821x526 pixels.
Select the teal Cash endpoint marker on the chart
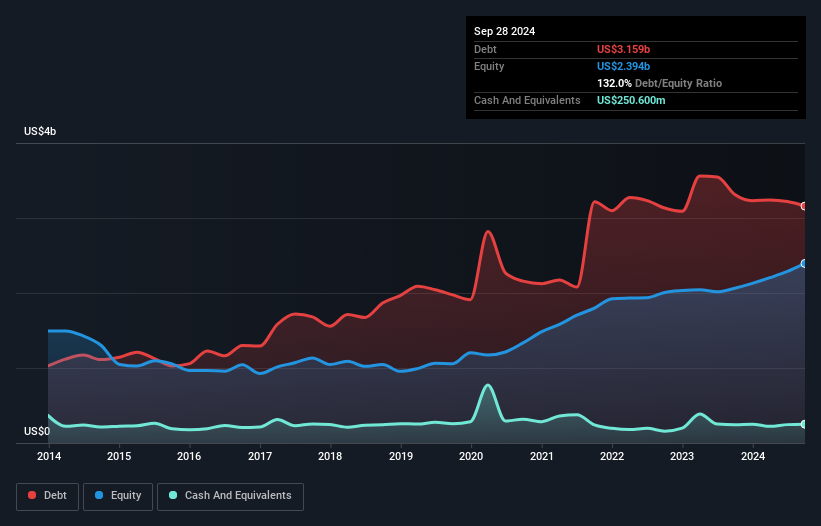pyautogui.click(x=804, y=424)
